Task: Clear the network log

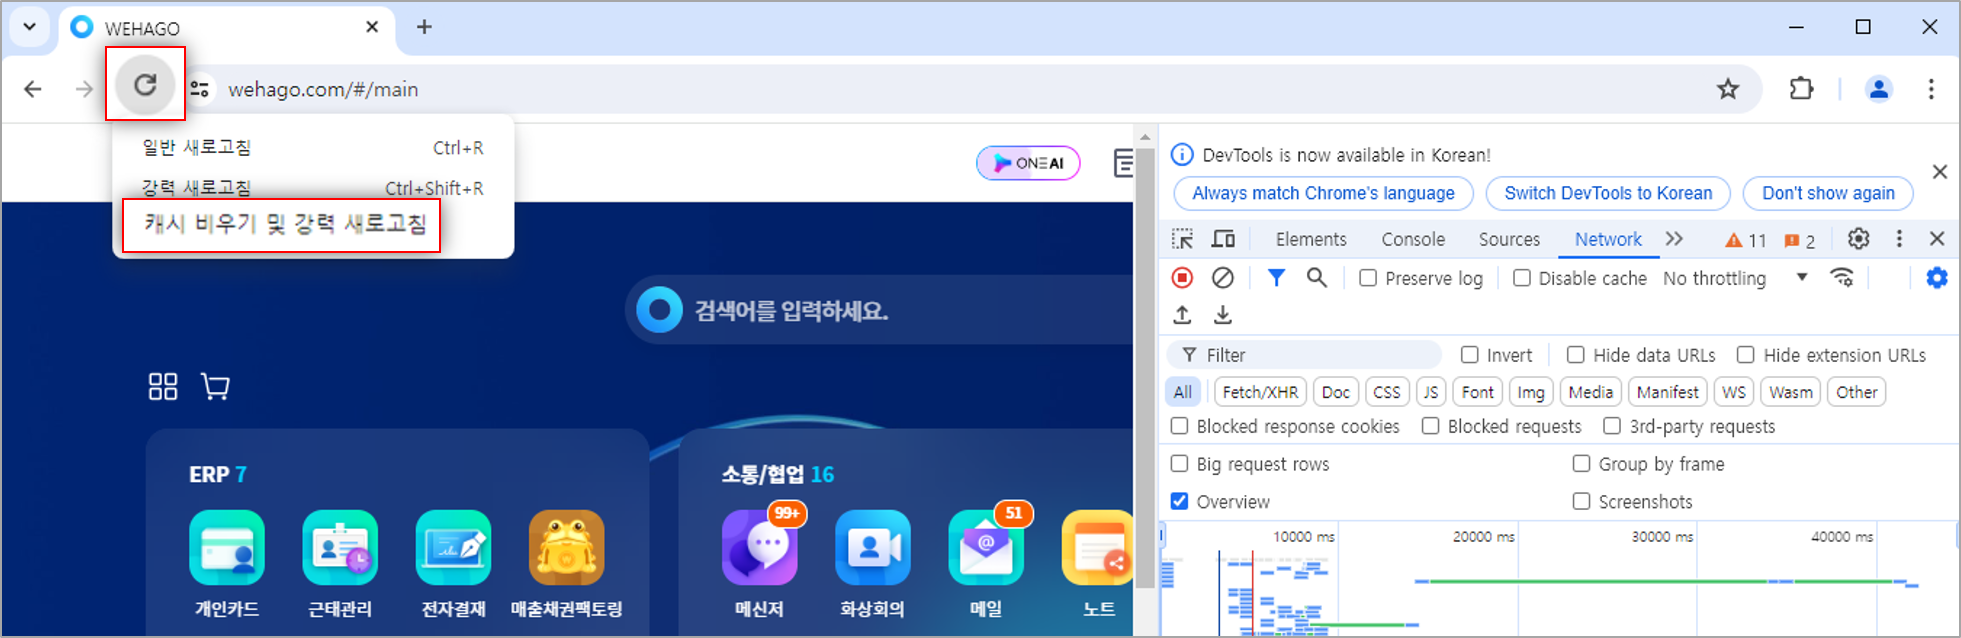Action: click(1222, 278)
